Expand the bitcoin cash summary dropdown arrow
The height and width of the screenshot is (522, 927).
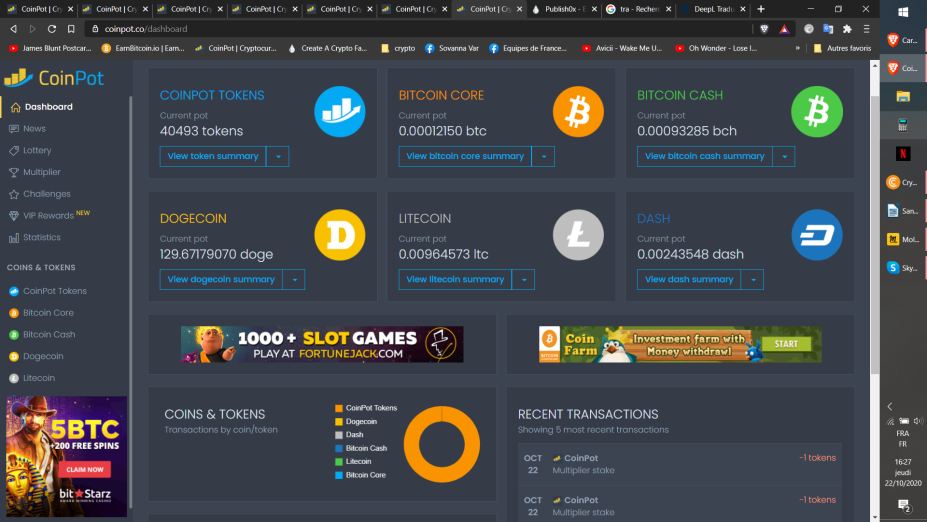(x=784, y=157)
